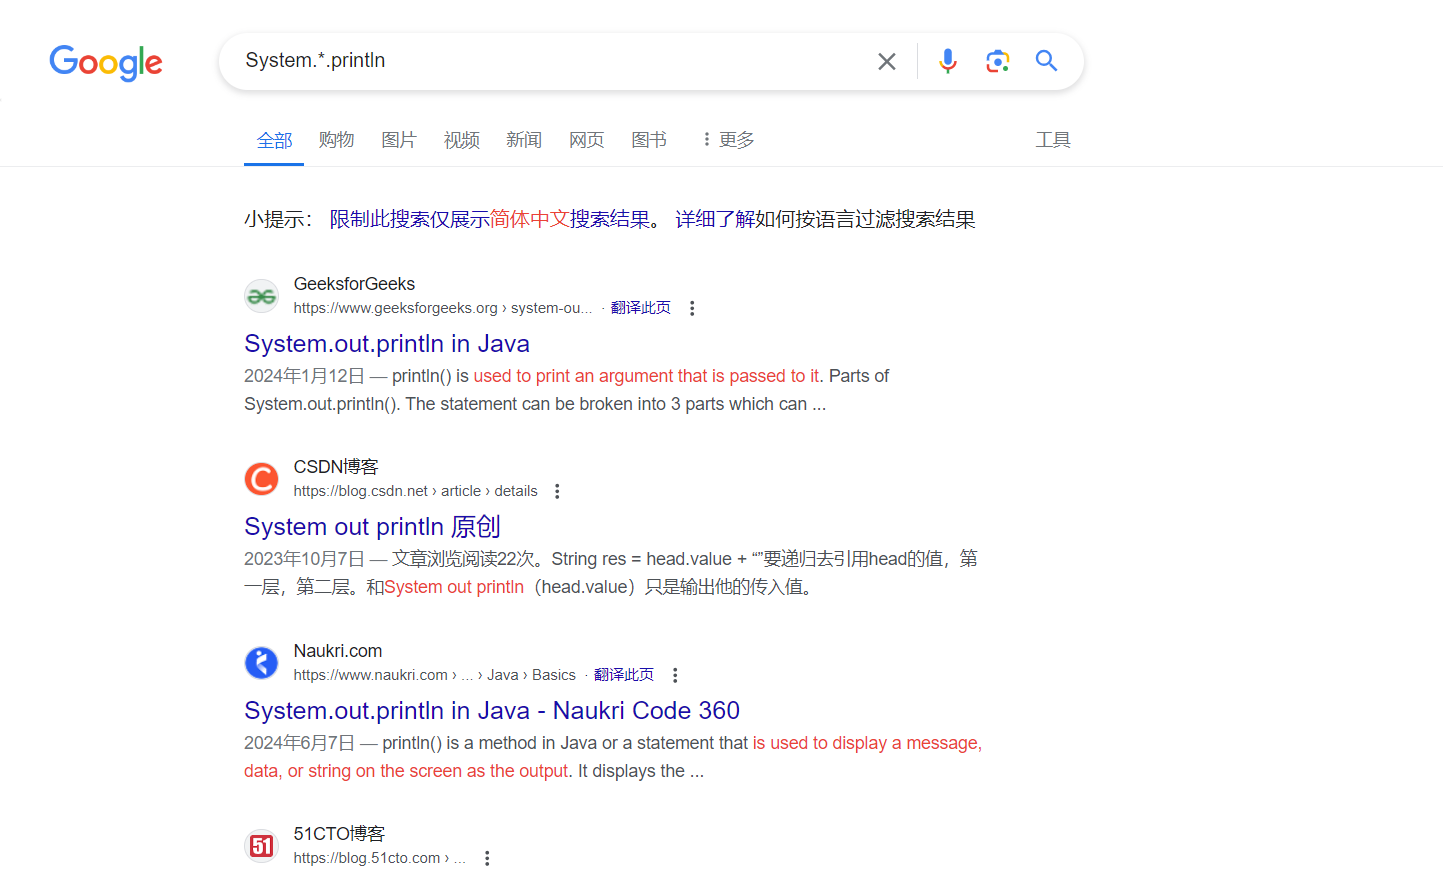Switch to the 视频 tab
This screenshot has width=1443, height=879.
tap(462, 140)
